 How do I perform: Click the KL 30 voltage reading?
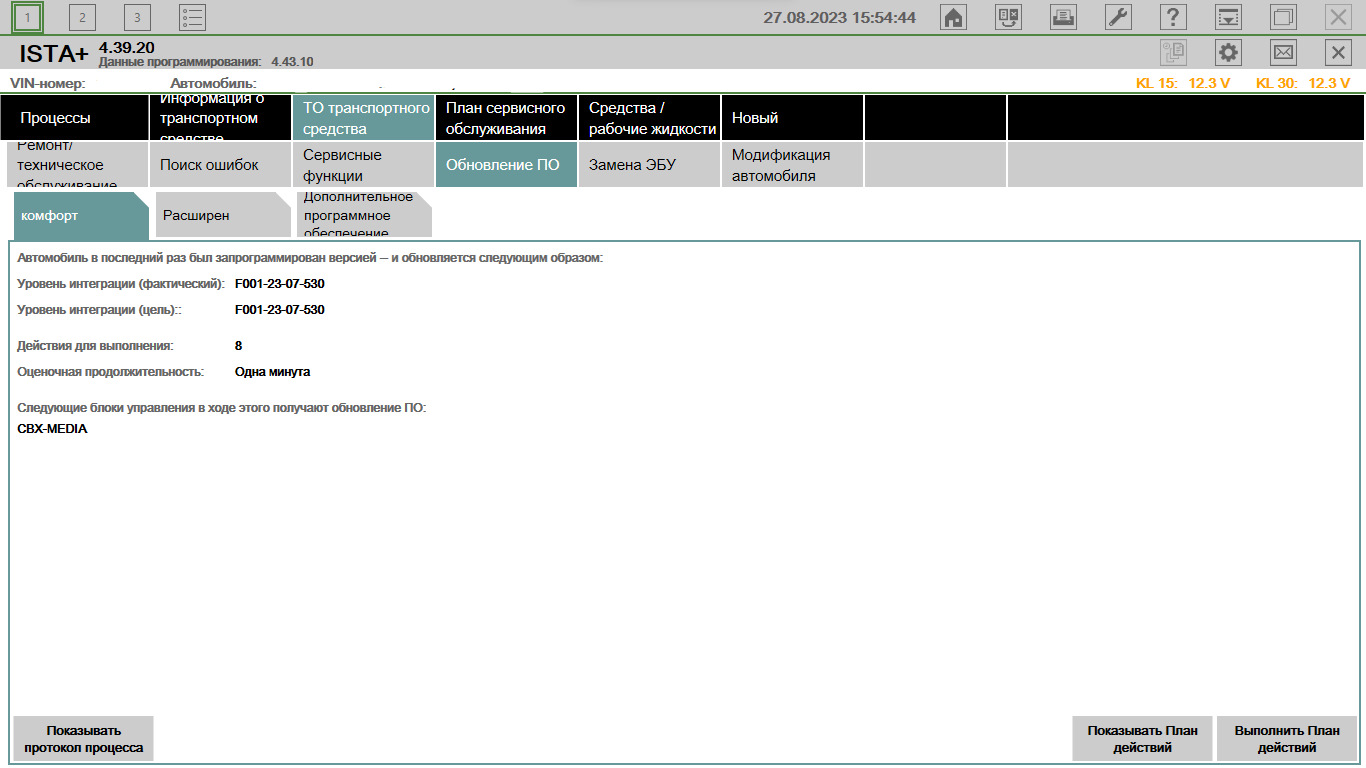[1304, 83]
